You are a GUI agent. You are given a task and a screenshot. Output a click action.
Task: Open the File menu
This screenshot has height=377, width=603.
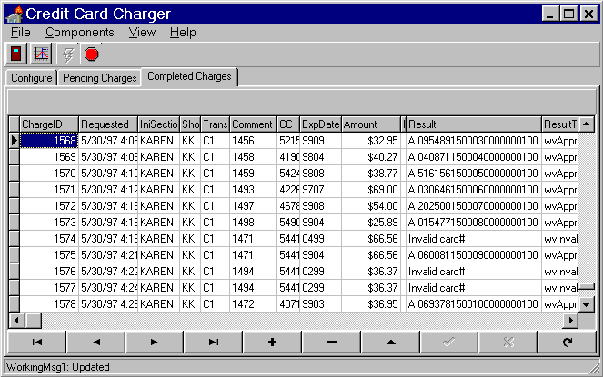tap(20, 32)
